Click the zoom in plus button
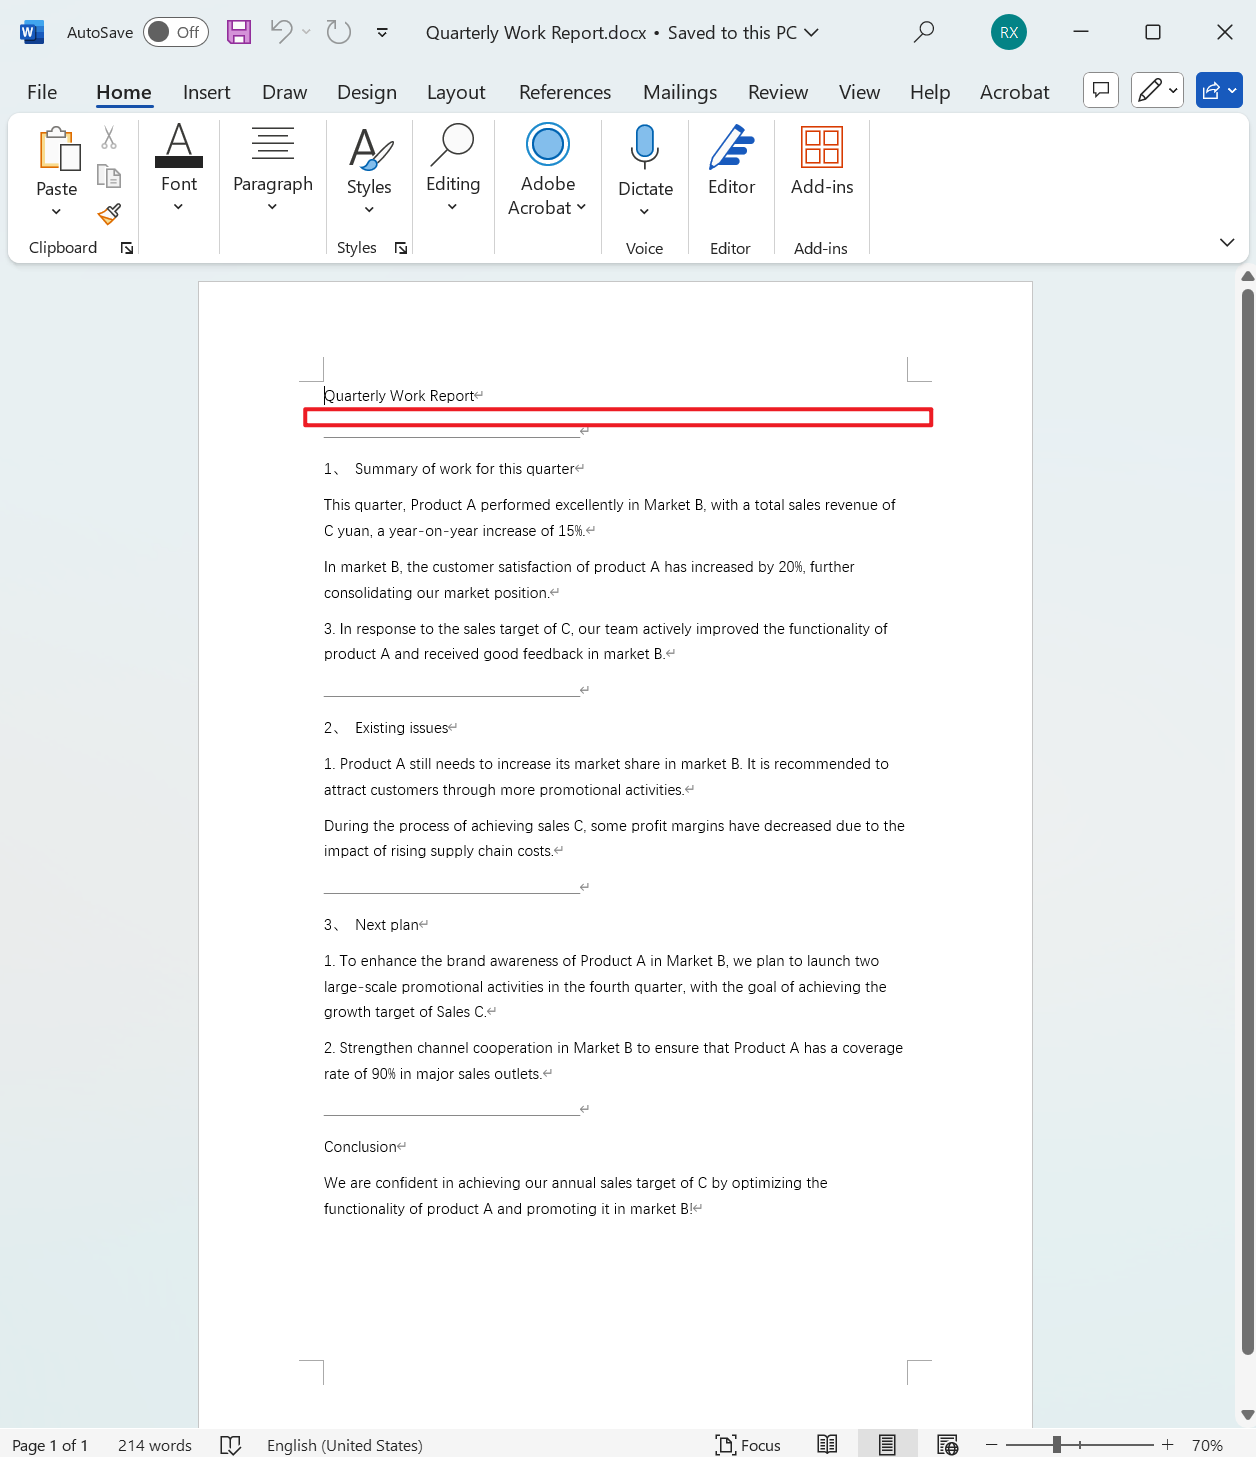 1167,1445
